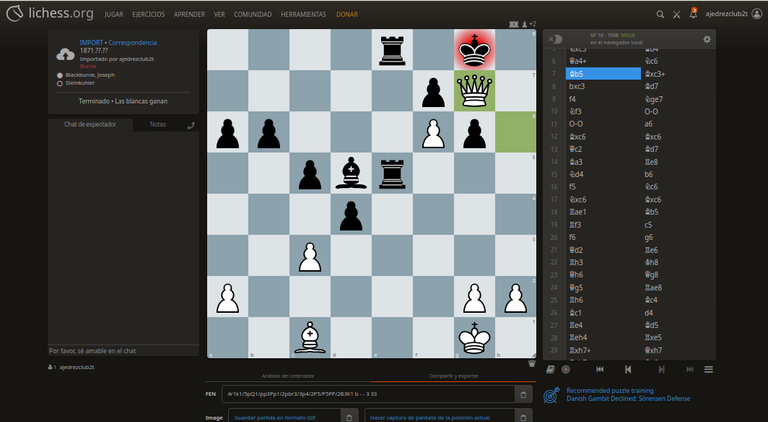Select move 7 Bb5 in the move list
This screenshot has height=422, width=768.
(x=603, y=73)
